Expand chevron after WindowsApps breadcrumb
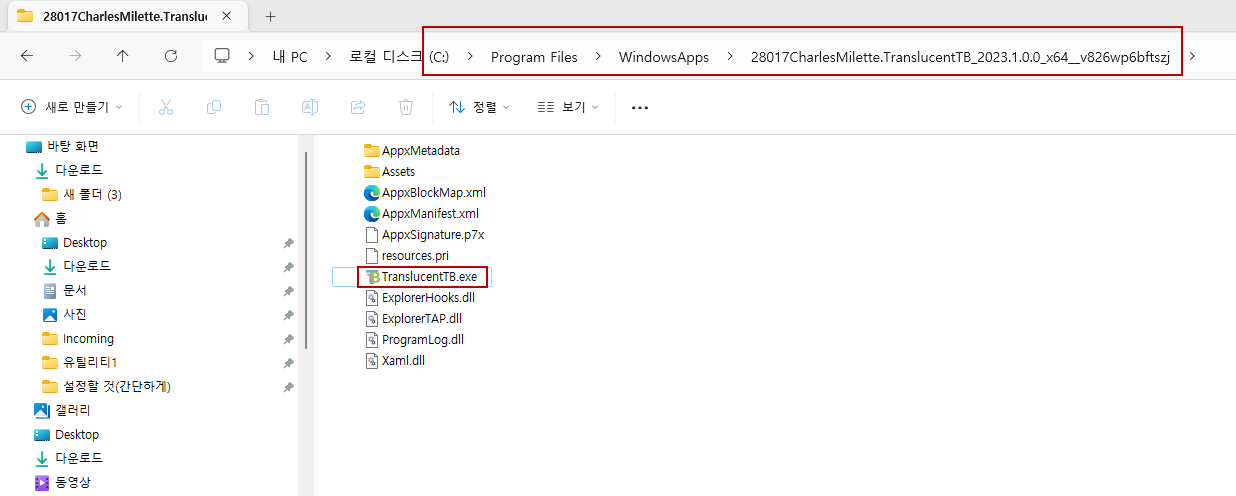1236x496 pixels. (730, 56)
